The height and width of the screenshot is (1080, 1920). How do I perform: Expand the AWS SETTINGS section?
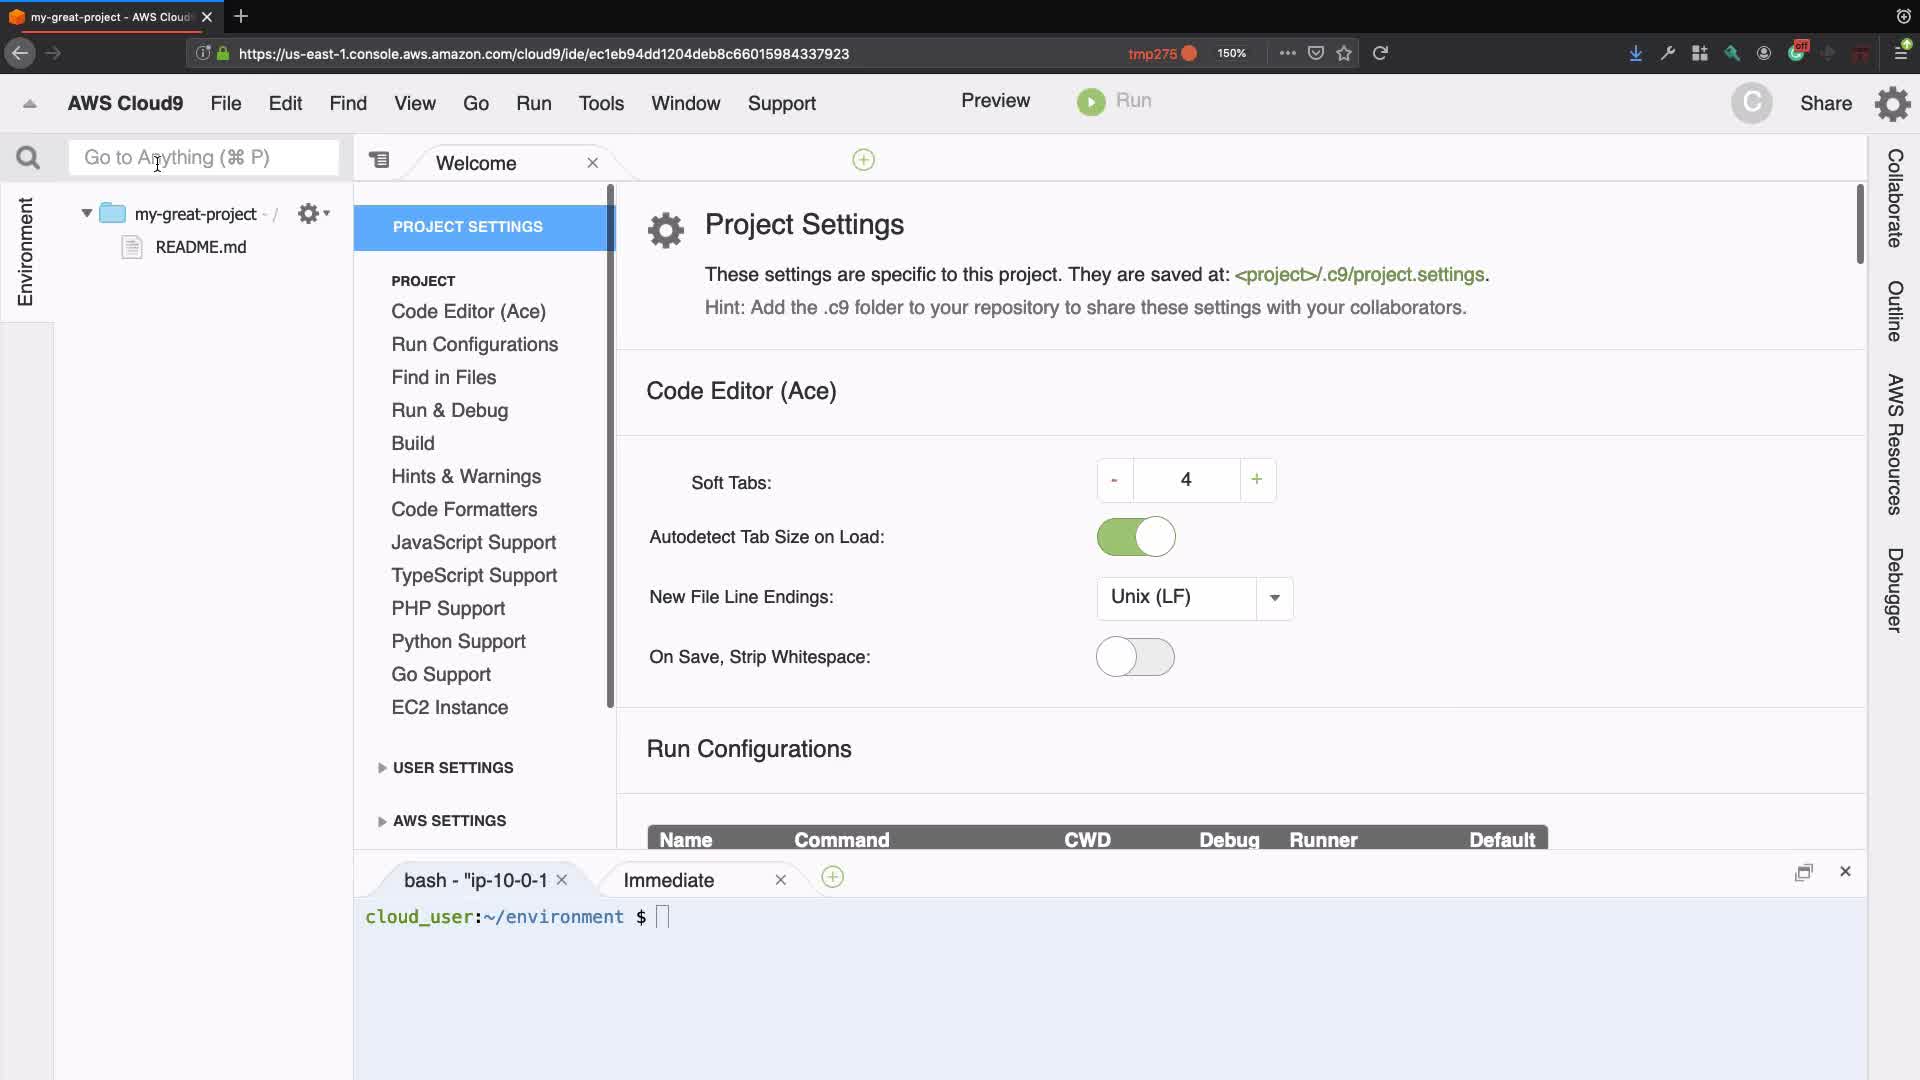coord(448,821)
